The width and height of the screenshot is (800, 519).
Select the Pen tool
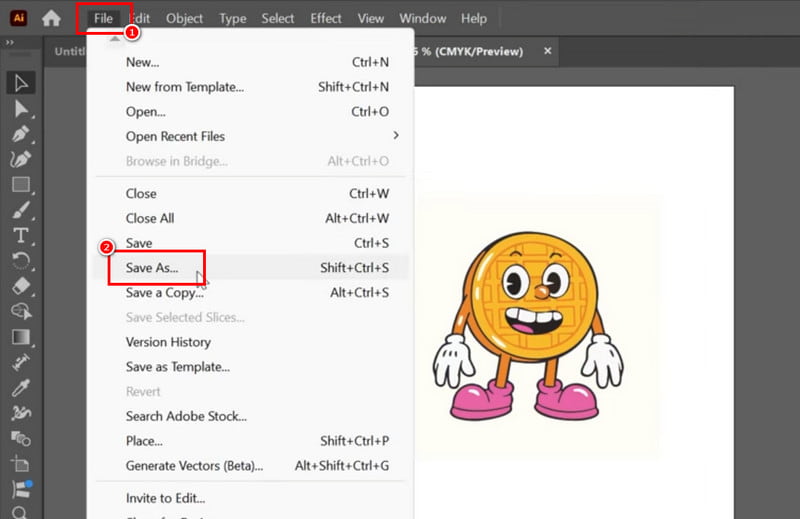[x=20, y=134]
